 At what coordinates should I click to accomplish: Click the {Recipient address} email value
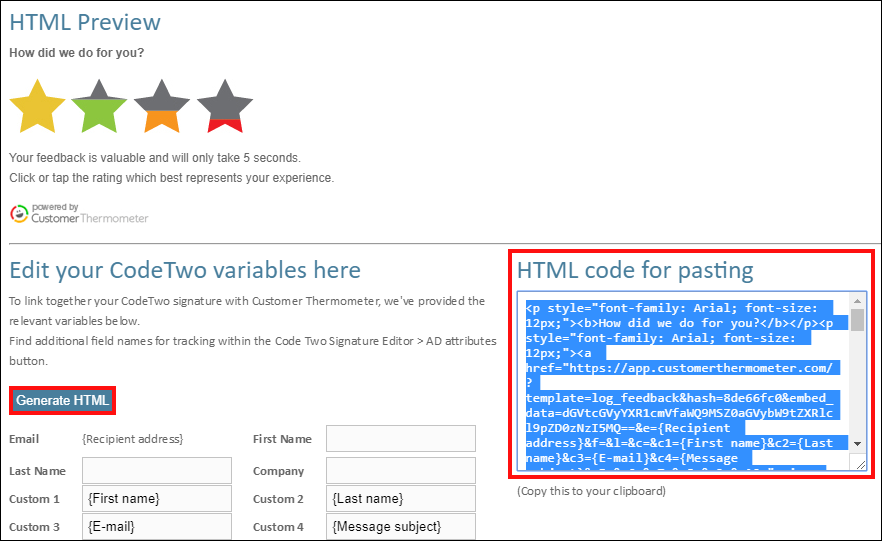point(133,439)
